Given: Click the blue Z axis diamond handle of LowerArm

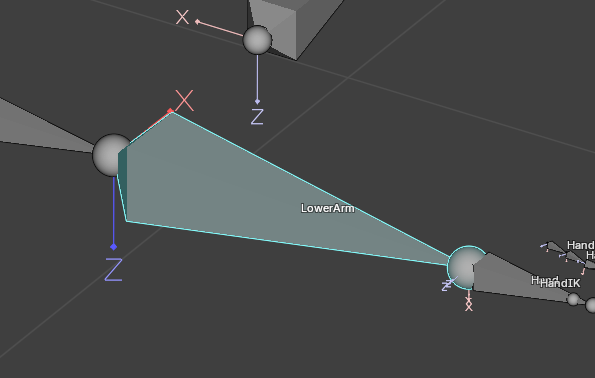Looking at the screenshot, I should [x=113, y=247].
